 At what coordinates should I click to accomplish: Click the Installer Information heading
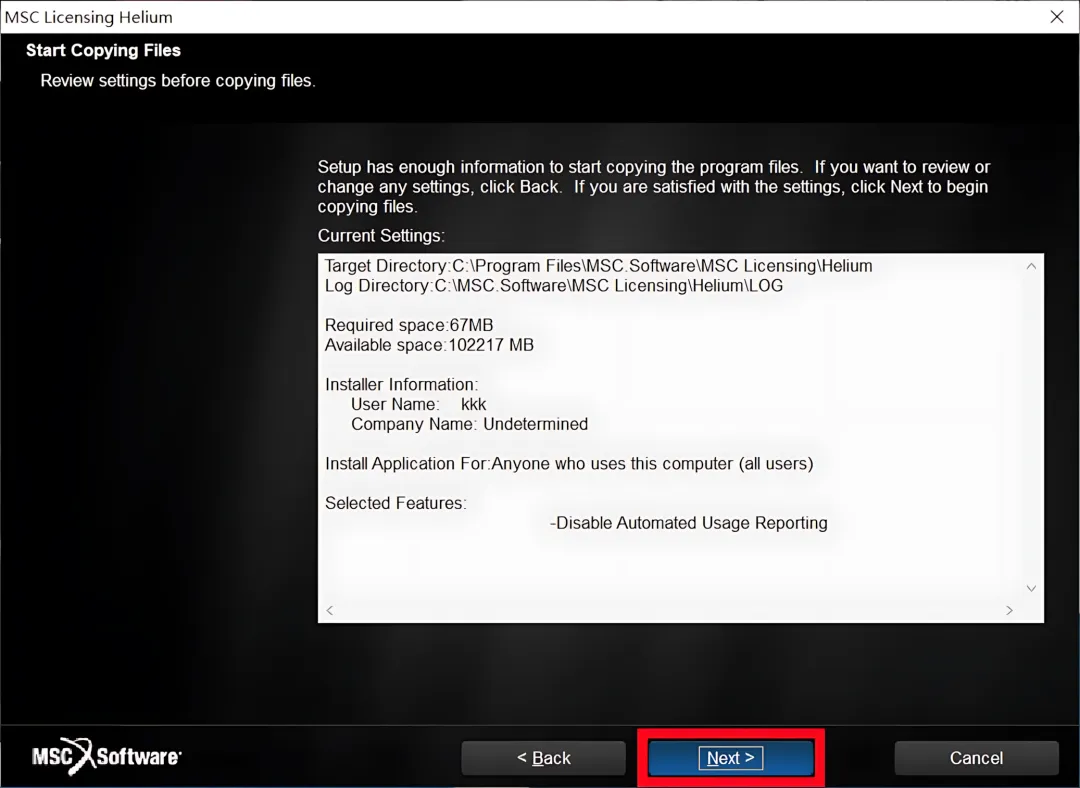402,384
